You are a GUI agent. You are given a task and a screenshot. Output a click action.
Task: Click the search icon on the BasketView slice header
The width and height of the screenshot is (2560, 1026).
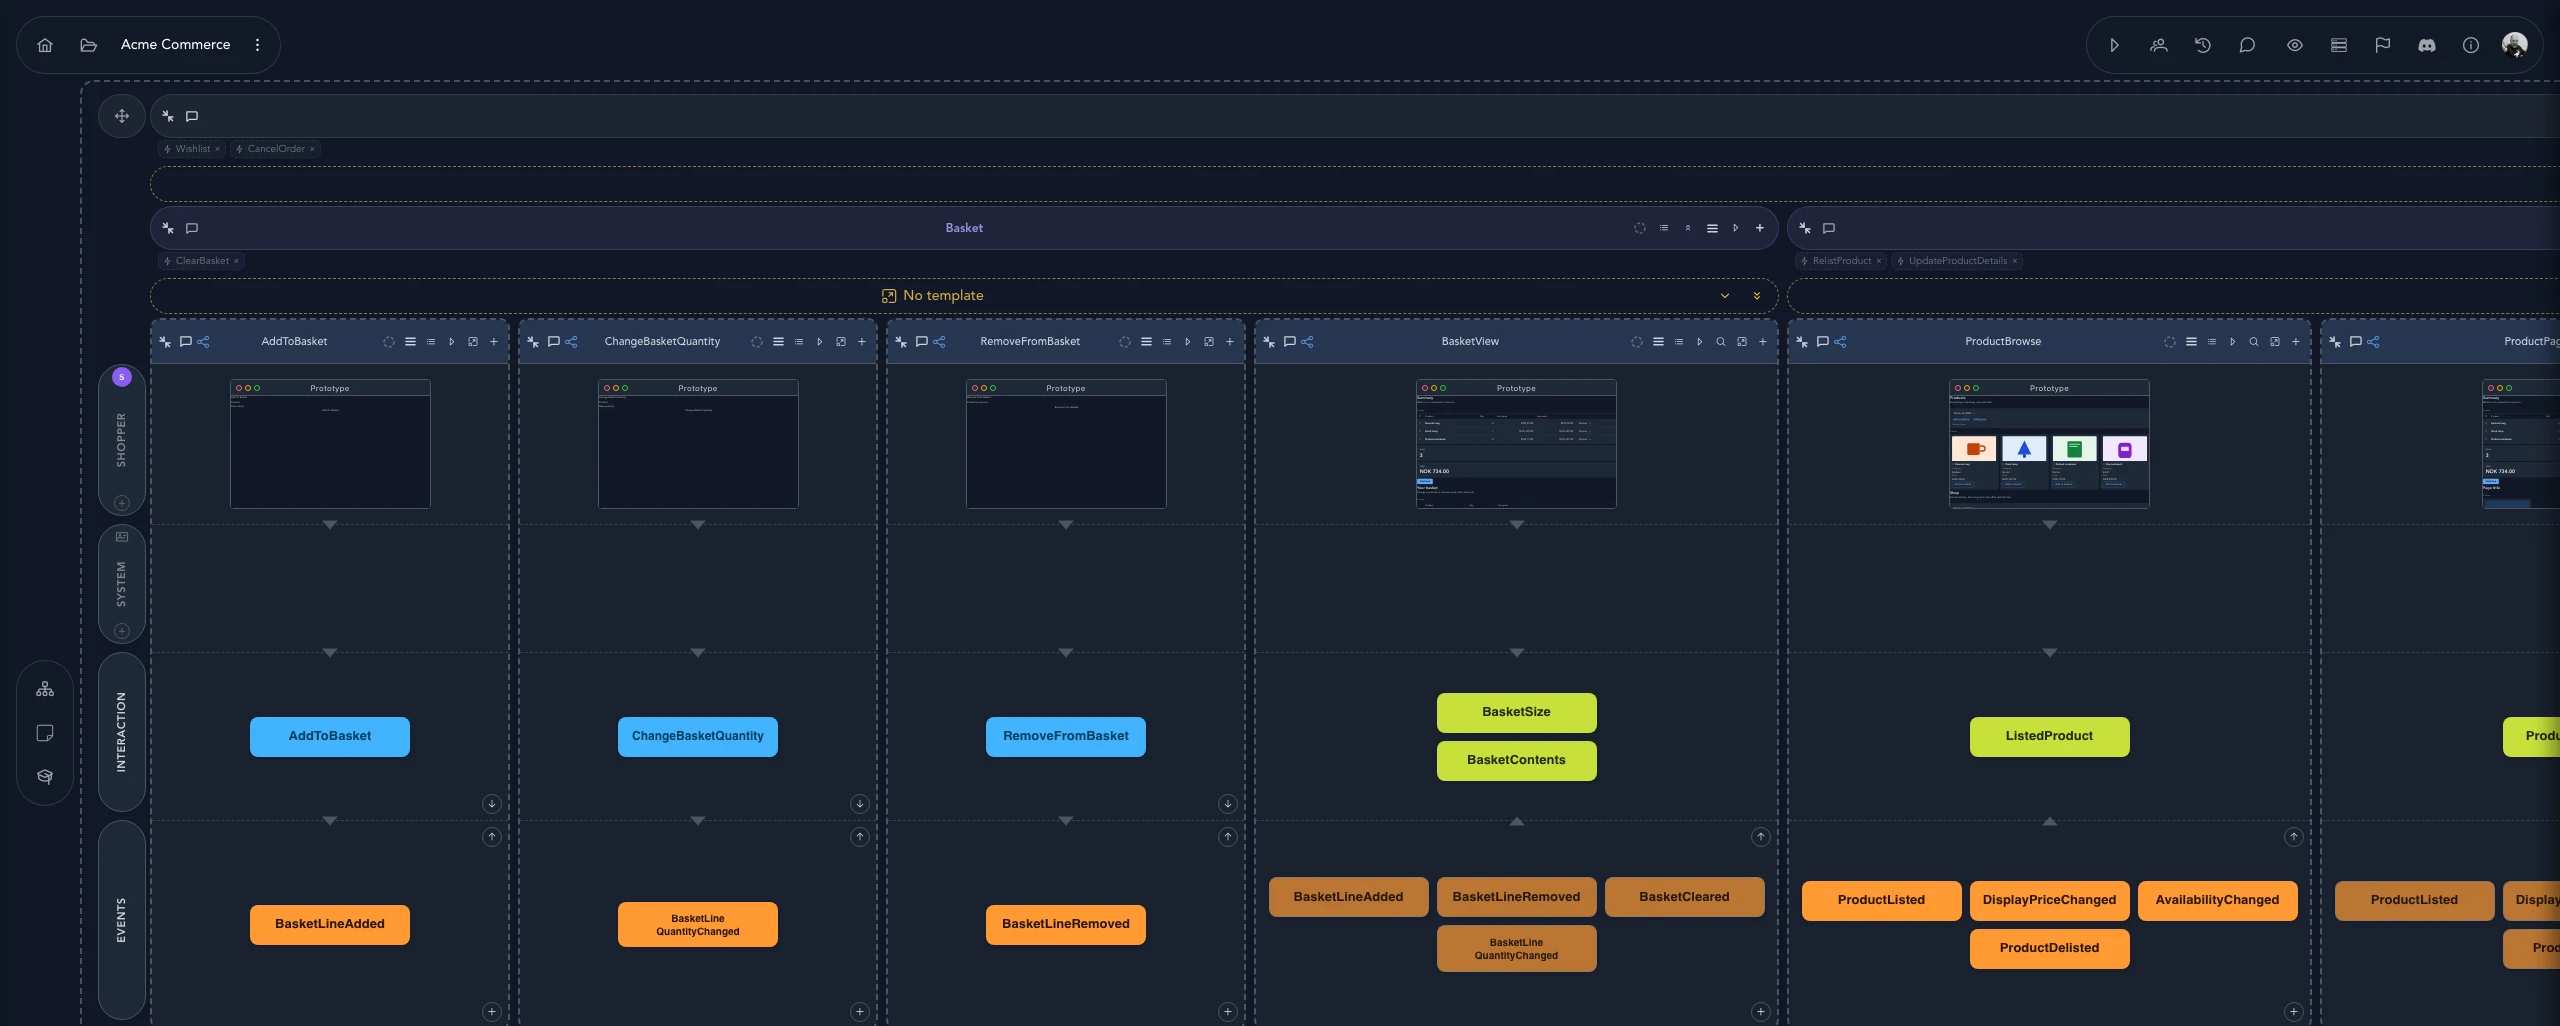tap(1721, 342)
